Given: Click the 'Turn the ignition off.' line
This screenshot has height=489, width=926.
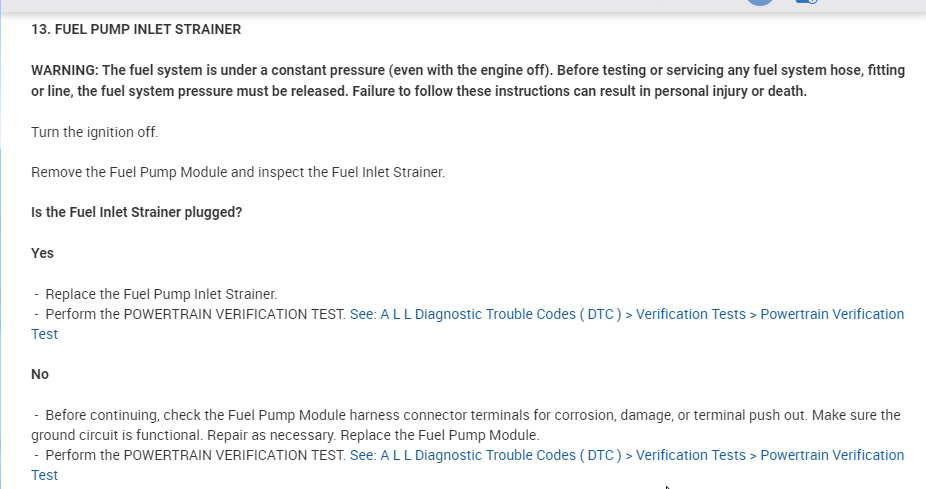Looking at the screenshot, I should point(95,132).
